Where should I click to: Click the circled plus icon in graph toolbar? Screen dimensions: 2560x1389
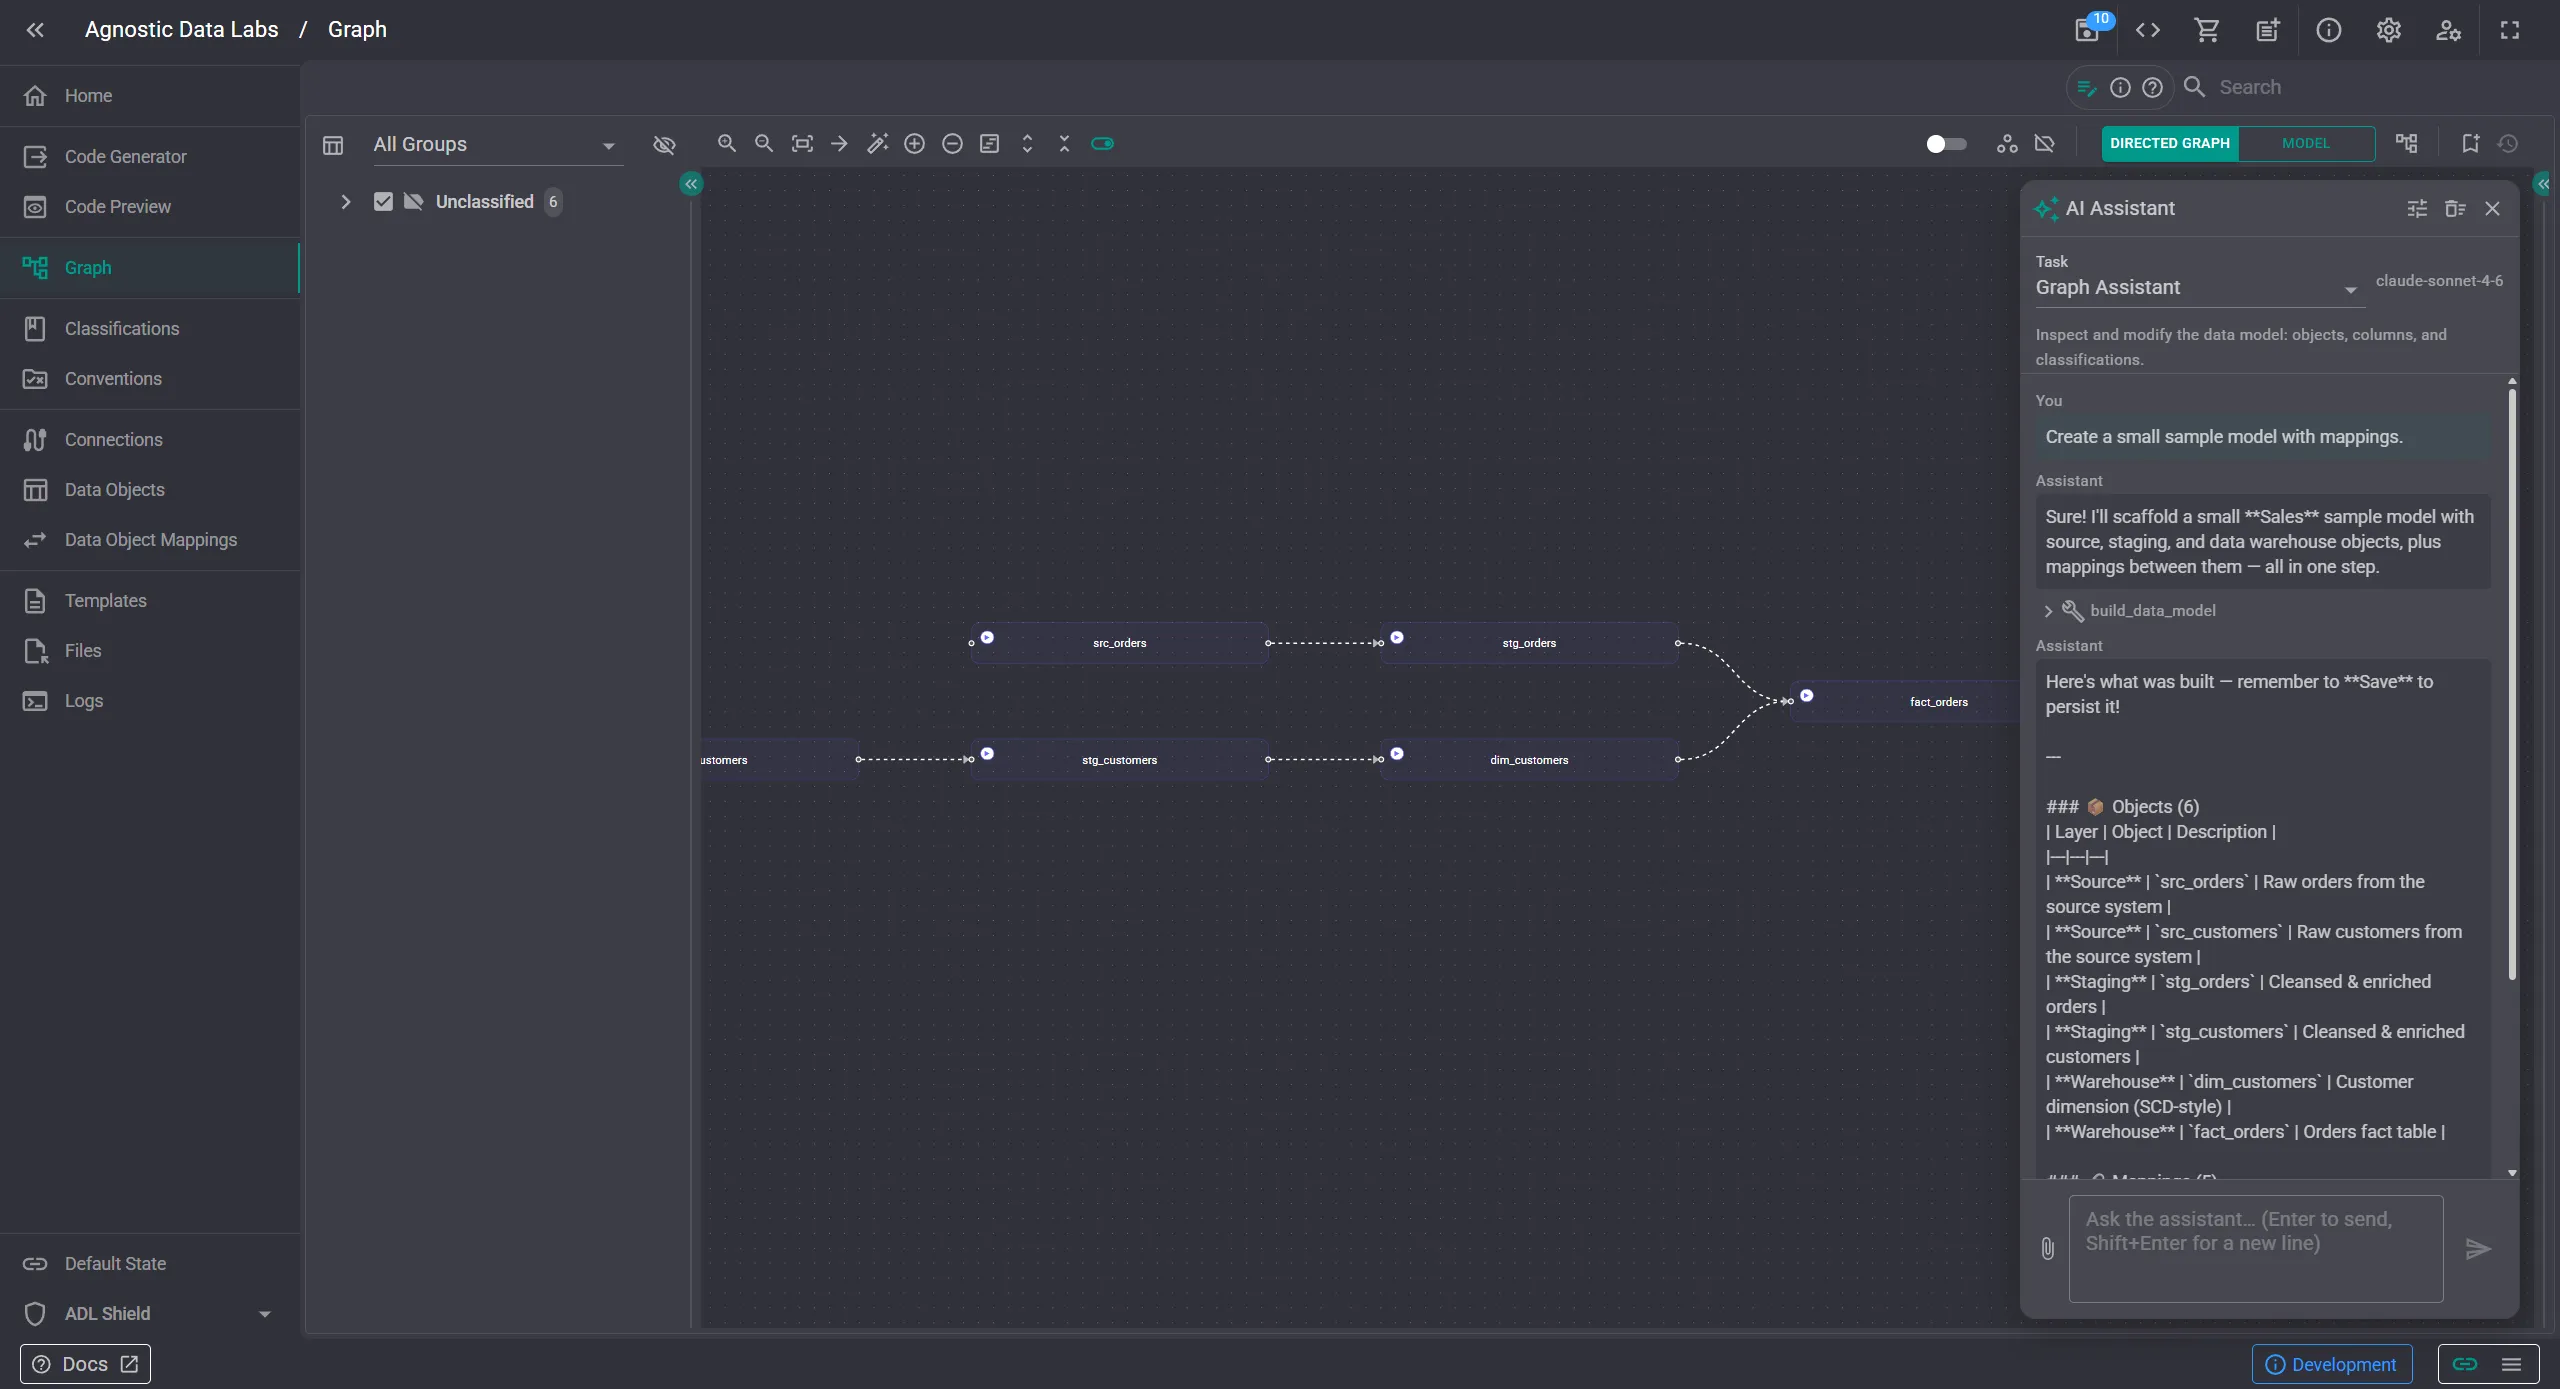914,144
